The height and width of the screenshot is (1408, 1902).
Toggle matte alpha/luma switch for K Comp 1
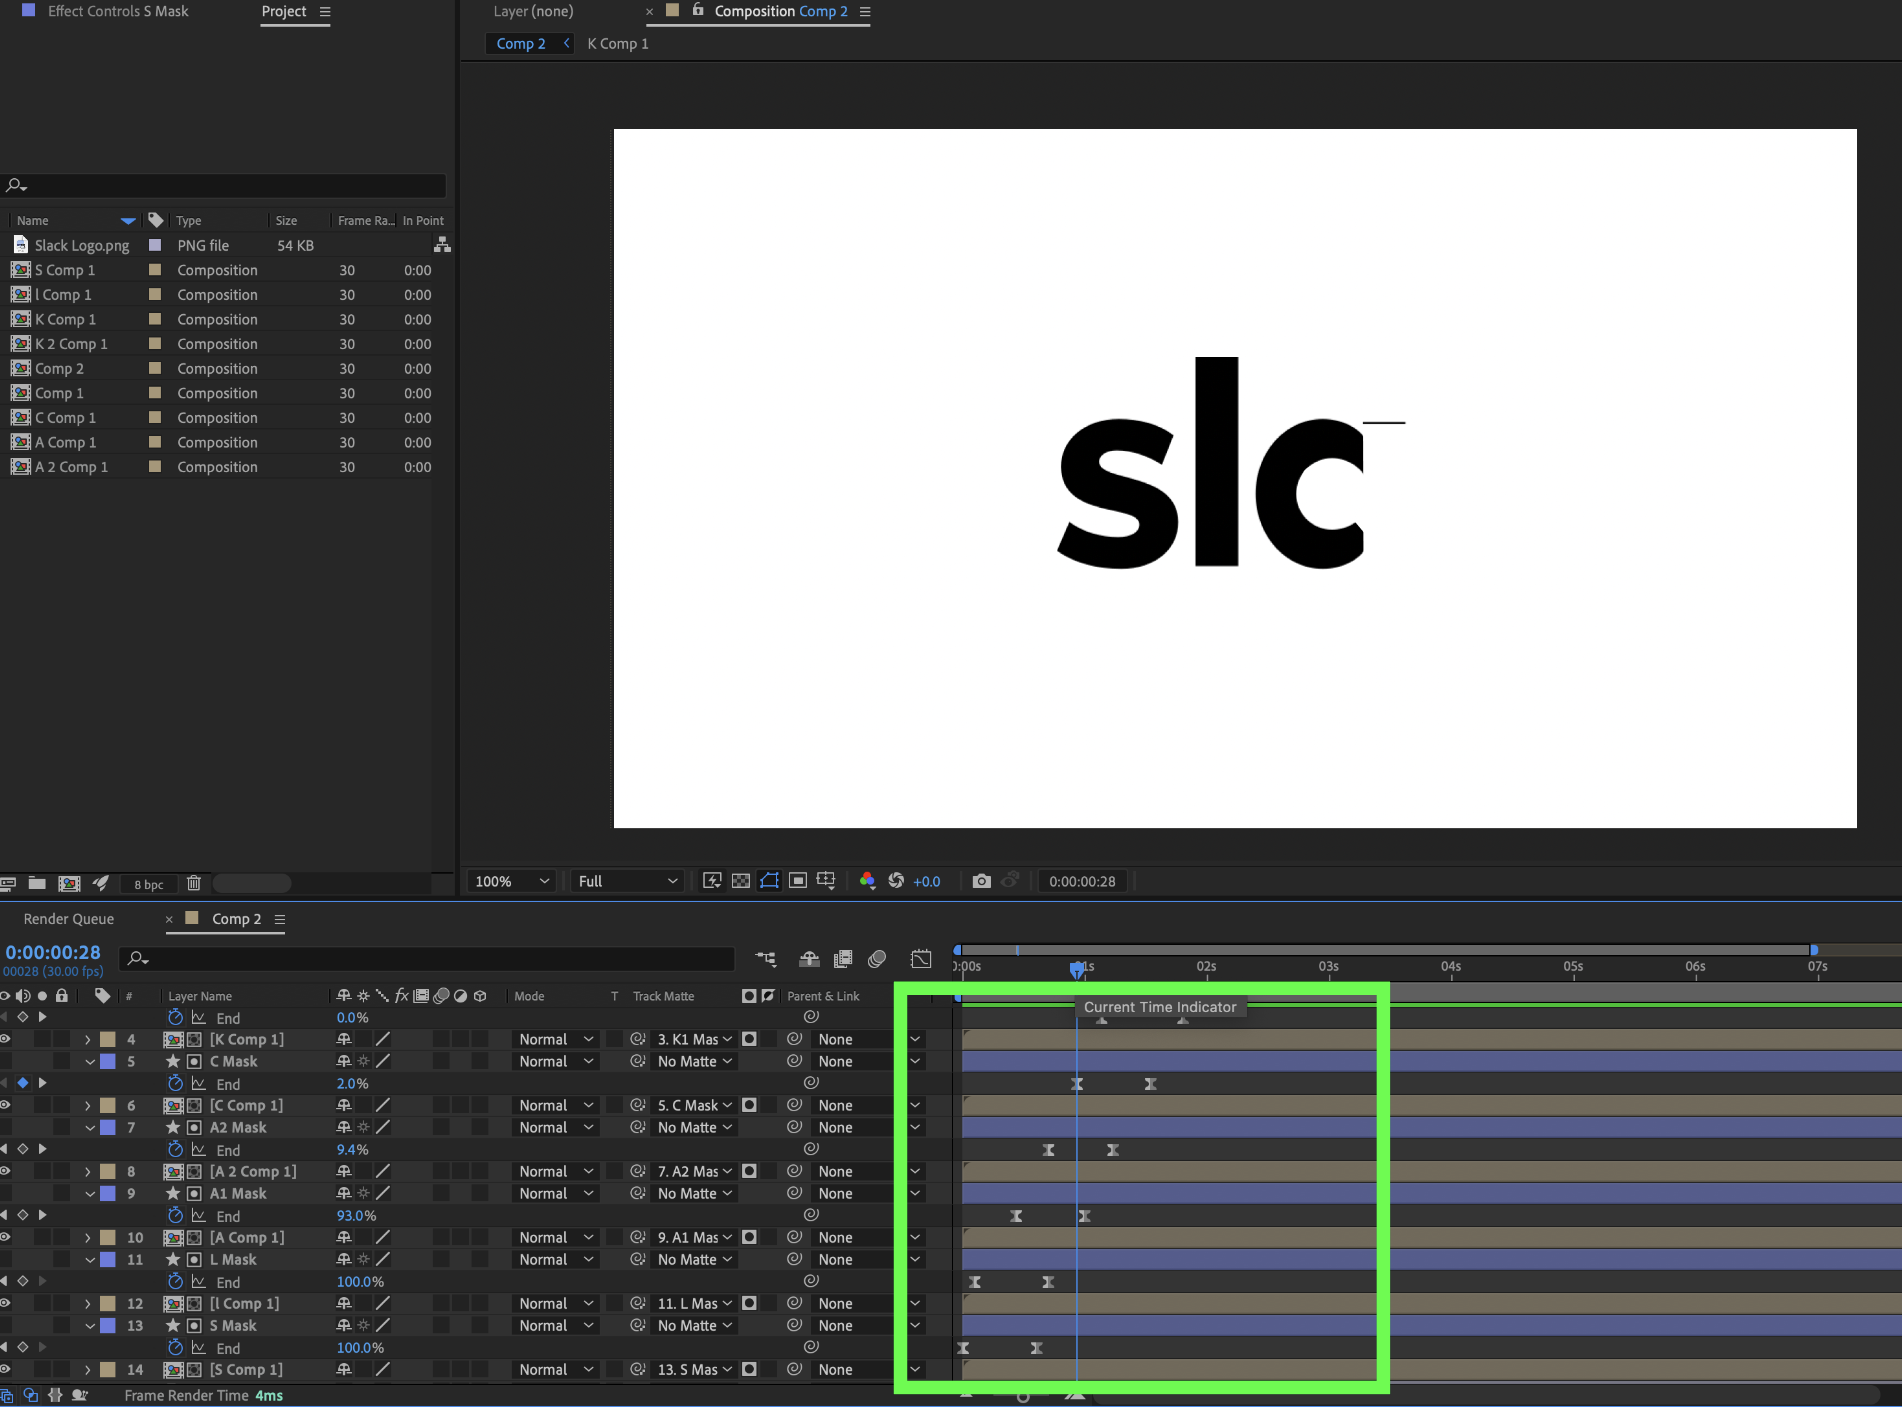tap(749, 1039)
